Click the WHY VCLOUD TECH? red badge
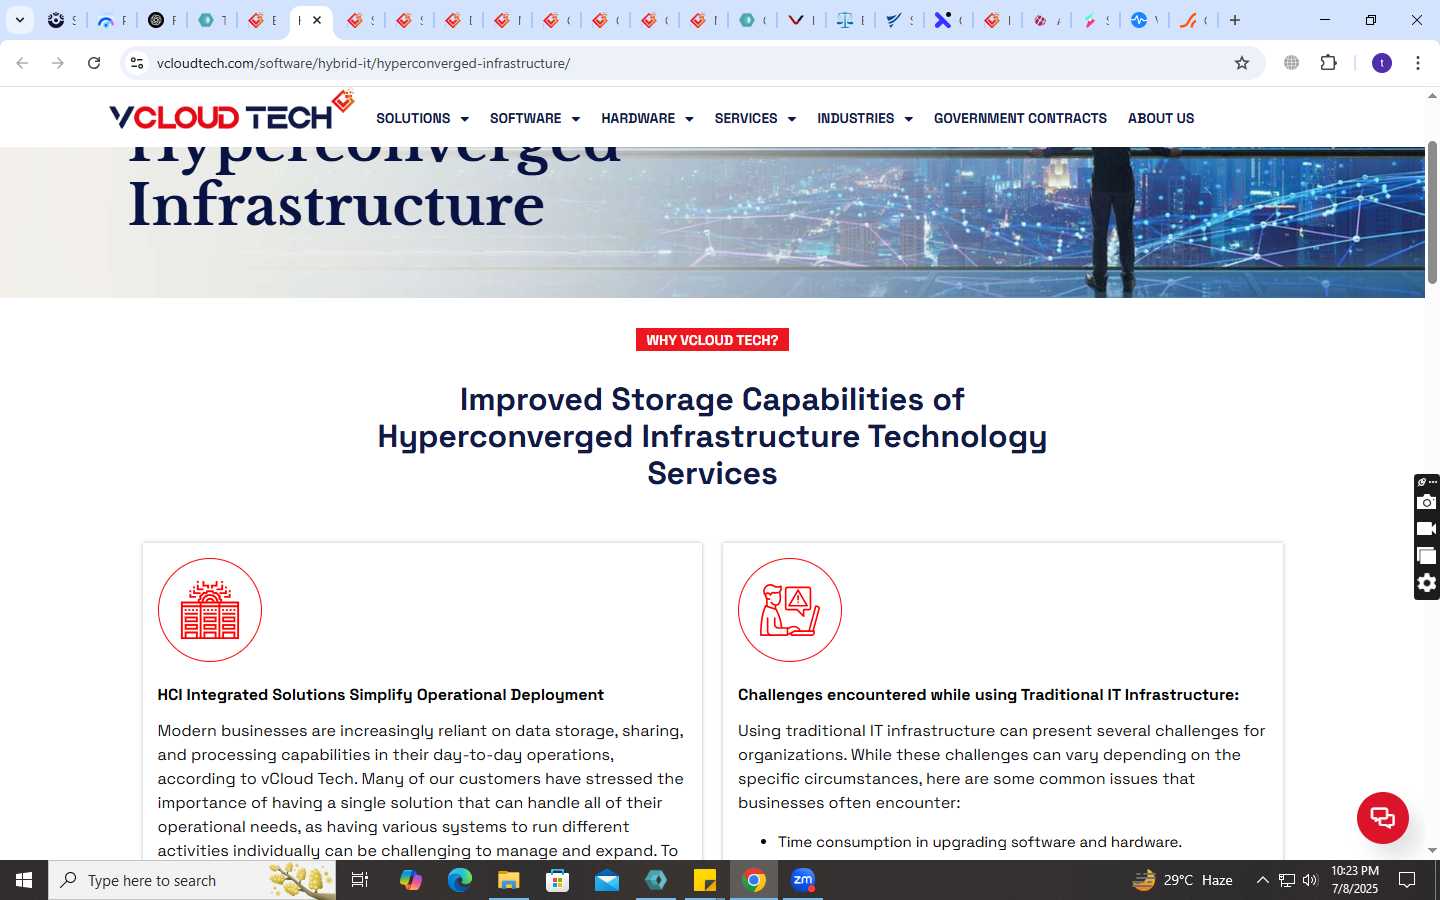 click(712, 340)
